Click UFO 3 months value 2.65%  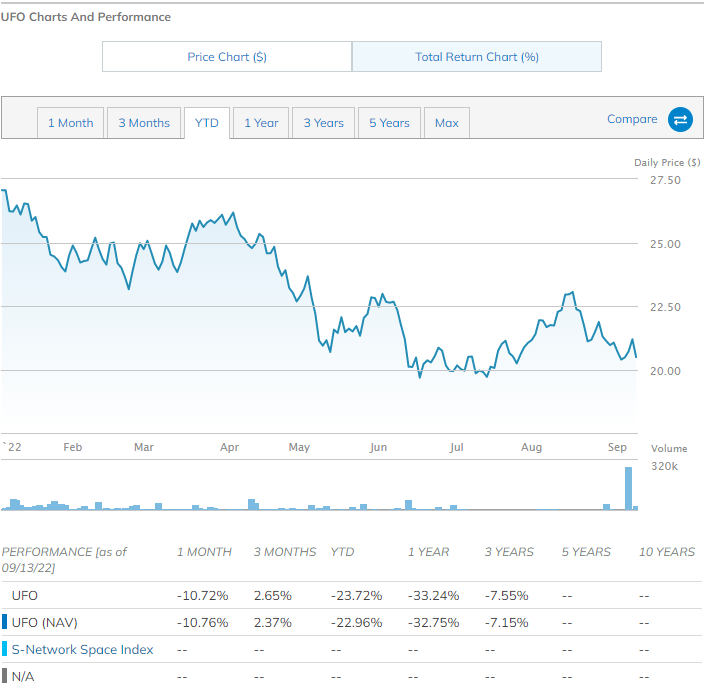coord(273,595)
